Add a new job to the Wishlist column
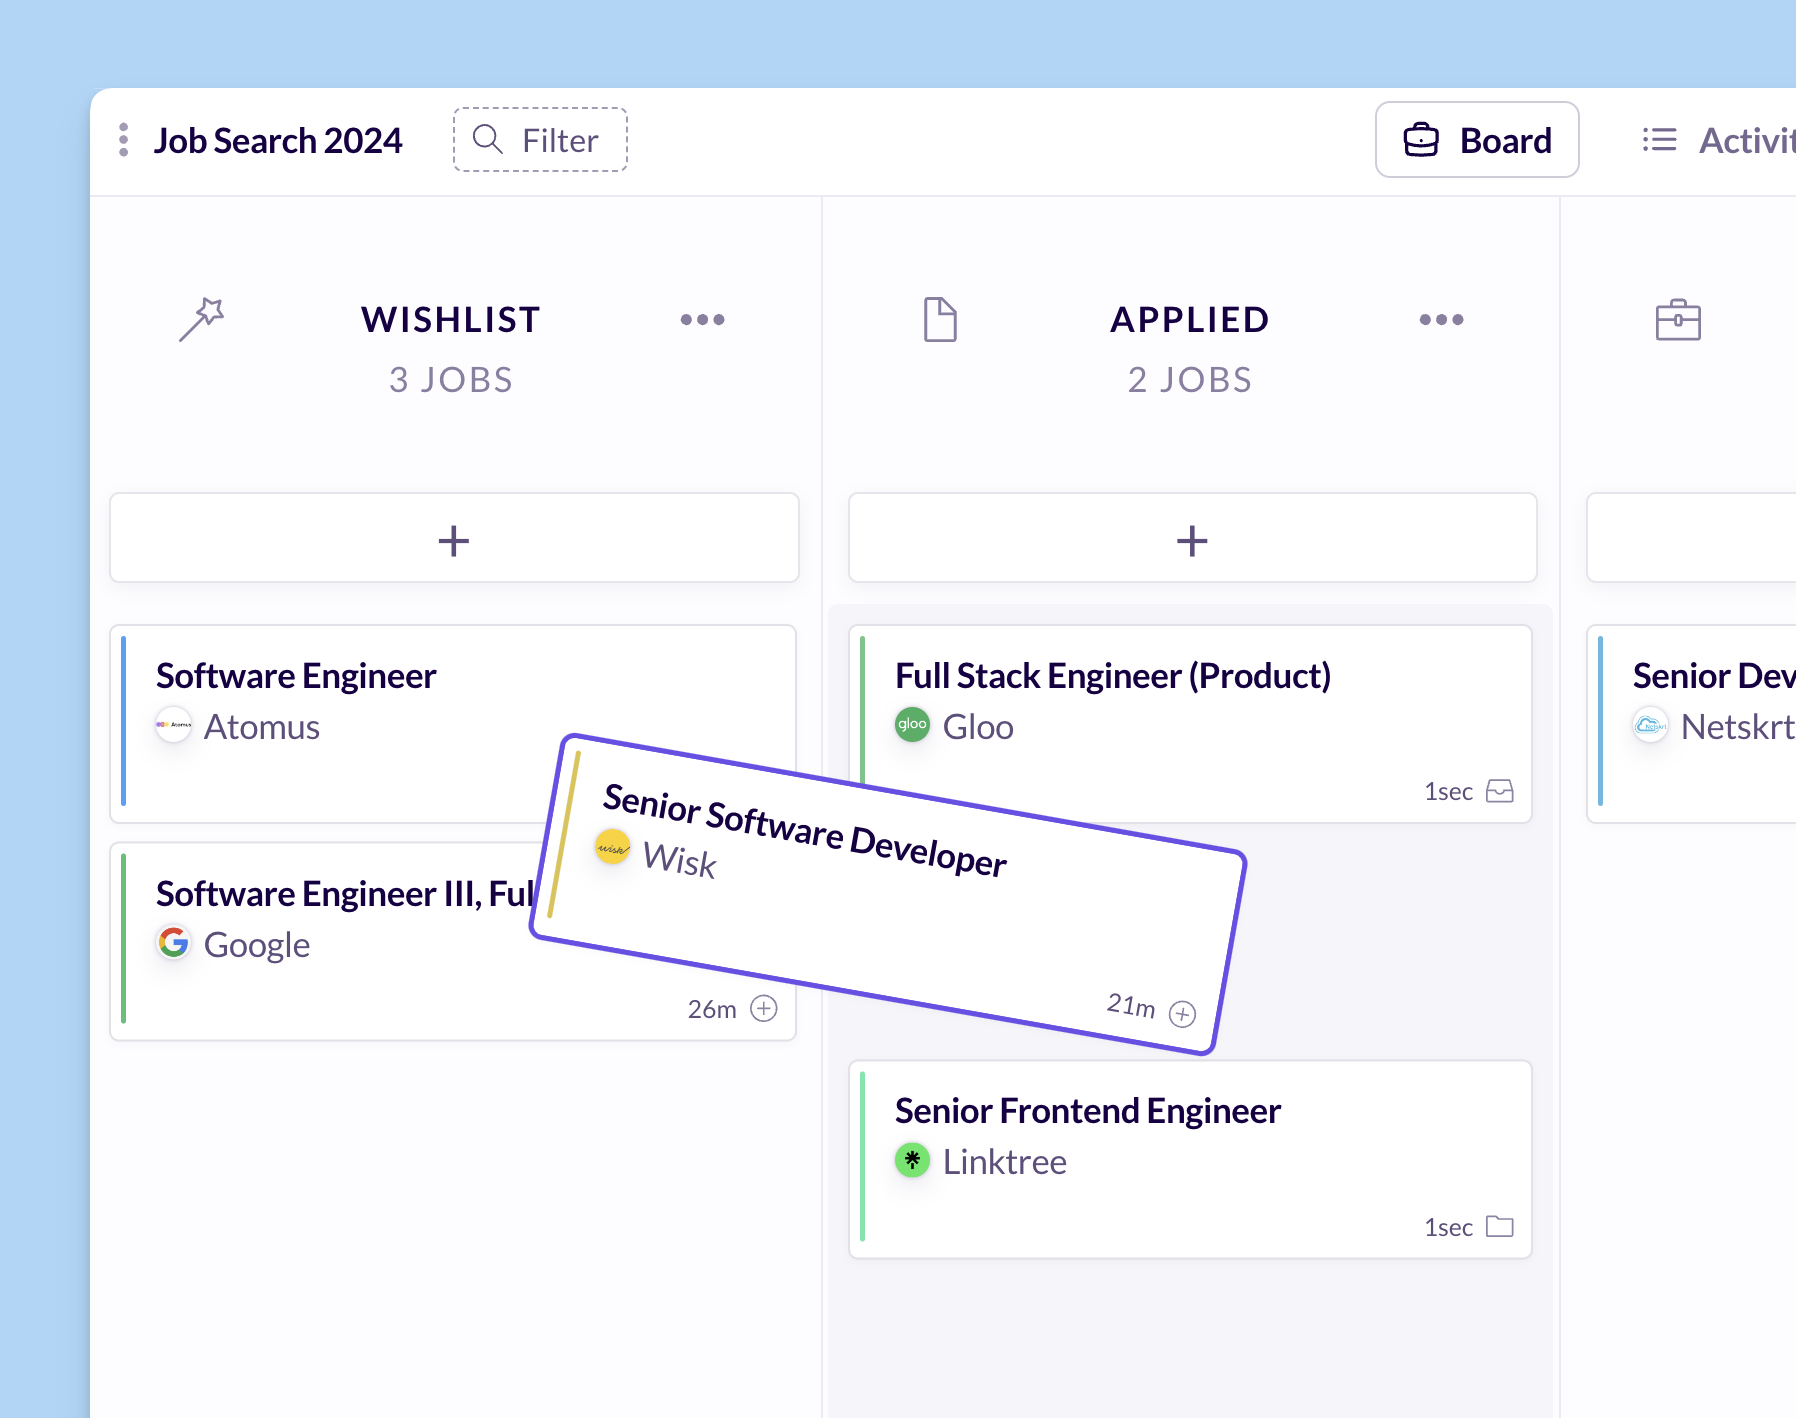Screen dimensions: 1796x1418 [x=454, y=538]
